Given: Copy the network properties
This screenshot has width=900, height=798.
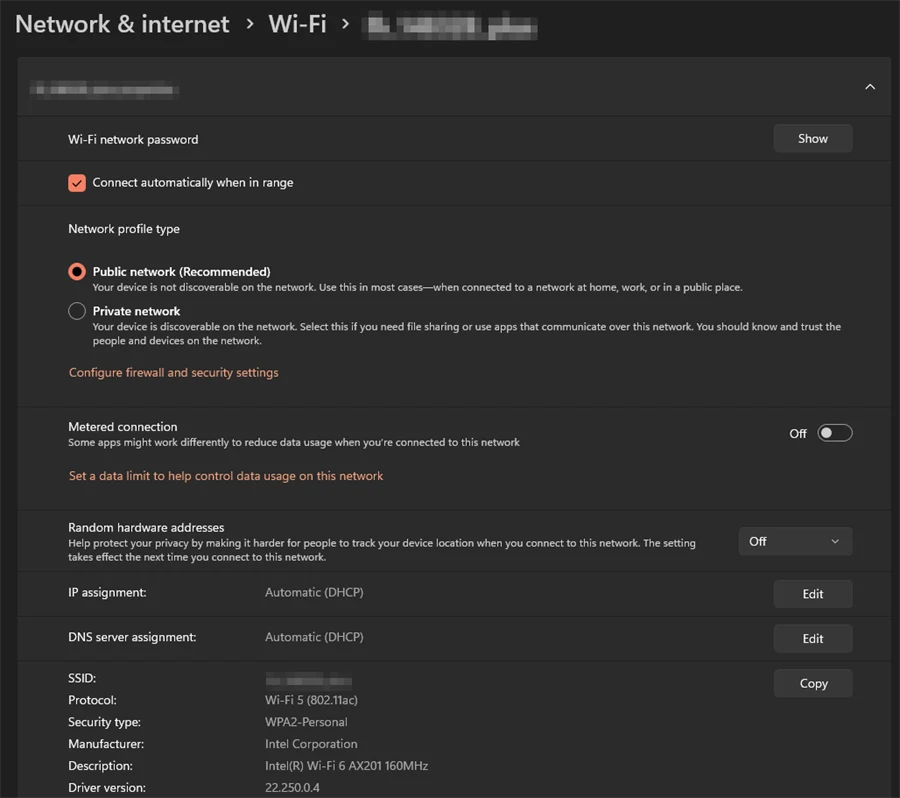Looking at the screenshot, I should pyautogui.click(x=813, y=683).
